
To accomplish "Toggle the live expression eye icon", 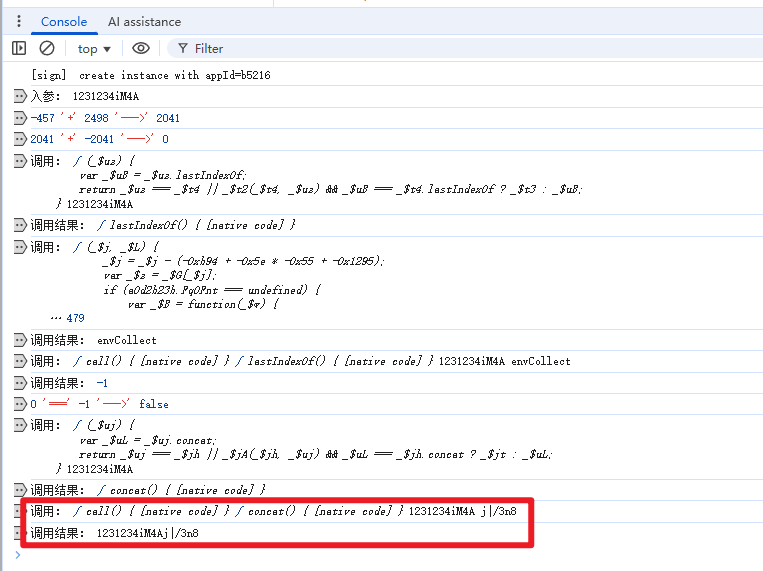I will pos(141,48).
